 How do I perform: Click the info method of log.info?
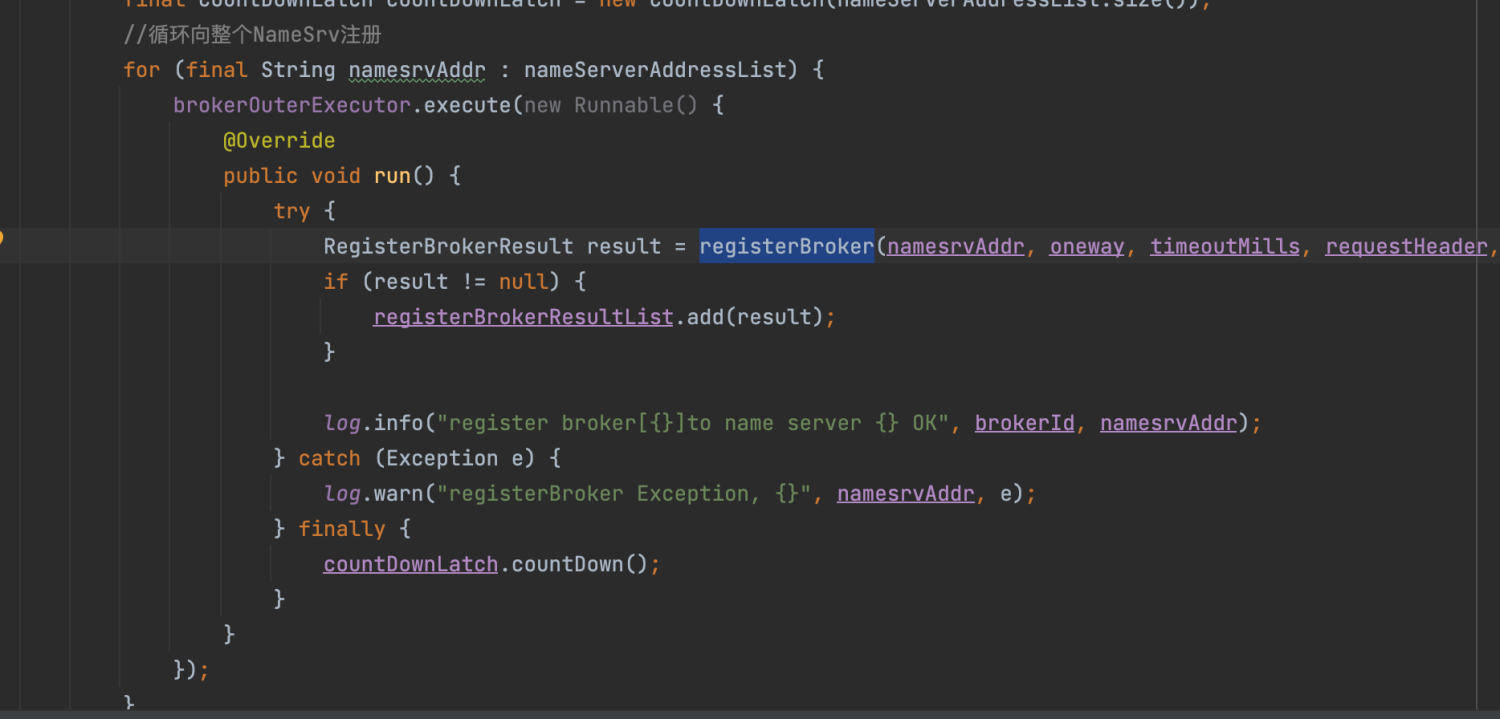pos(398,423)
